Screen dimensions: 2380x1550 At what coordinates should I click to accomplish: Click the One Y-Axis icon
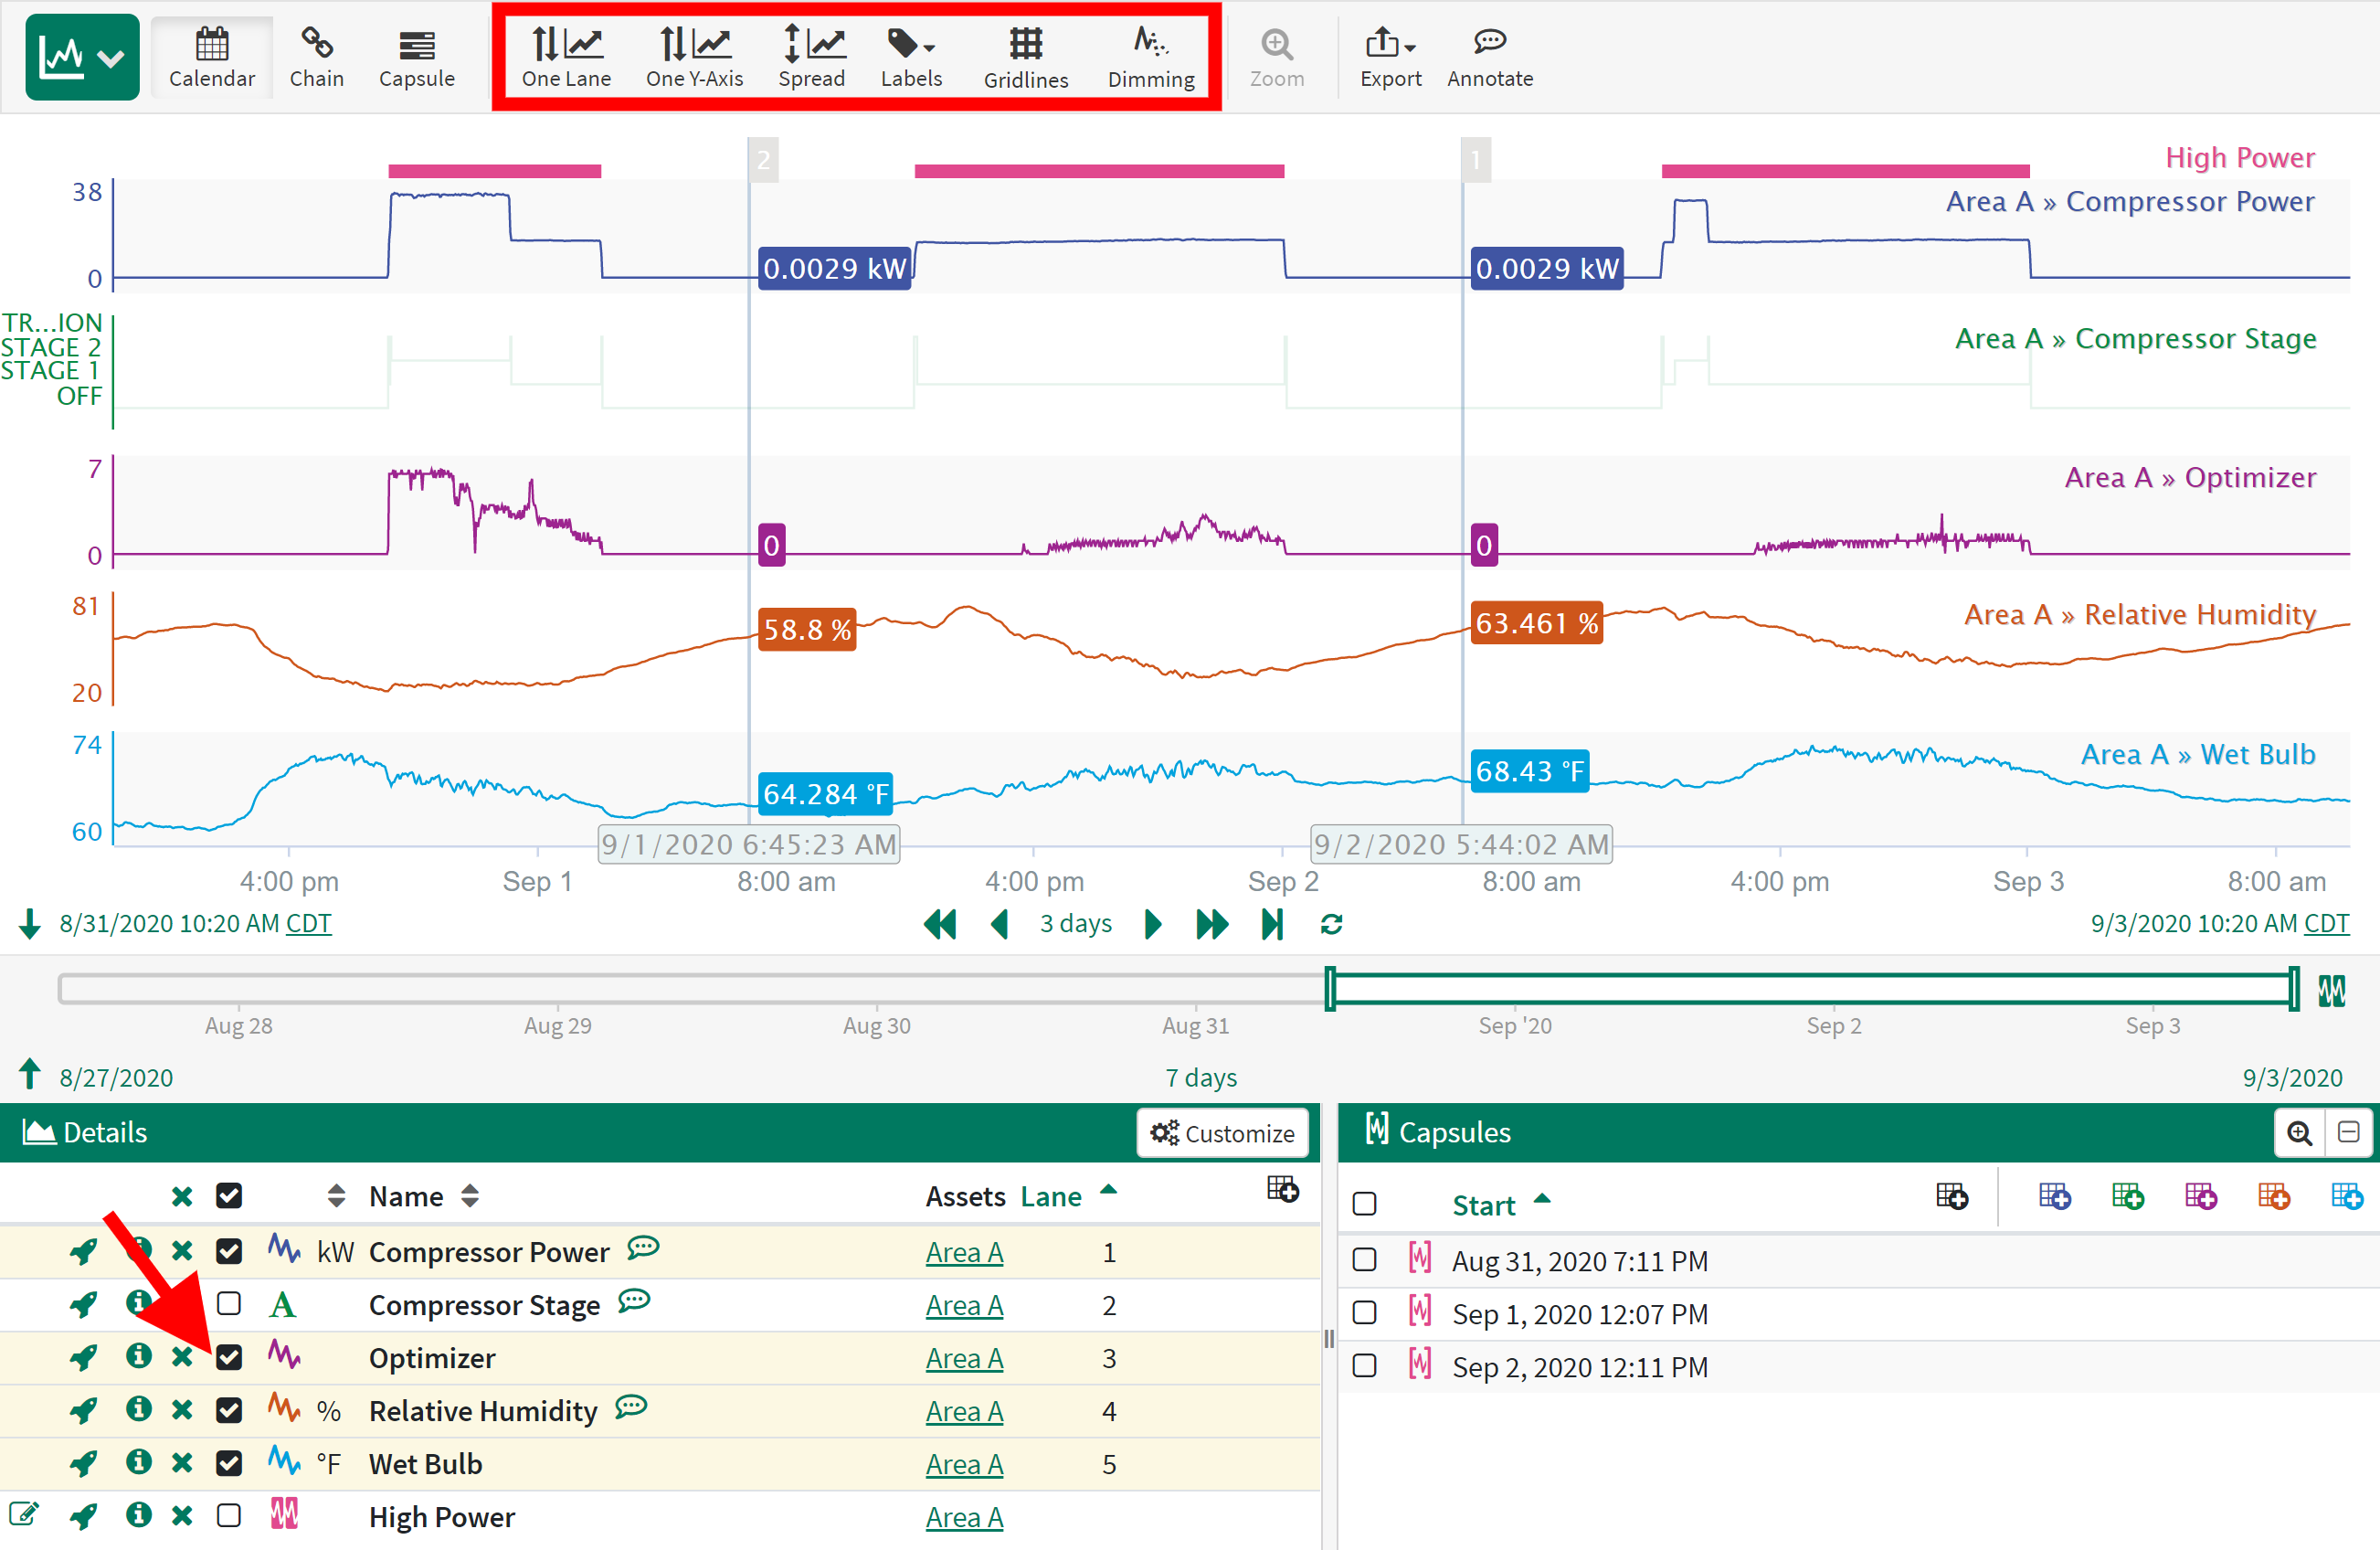click(x=694, y=57)
